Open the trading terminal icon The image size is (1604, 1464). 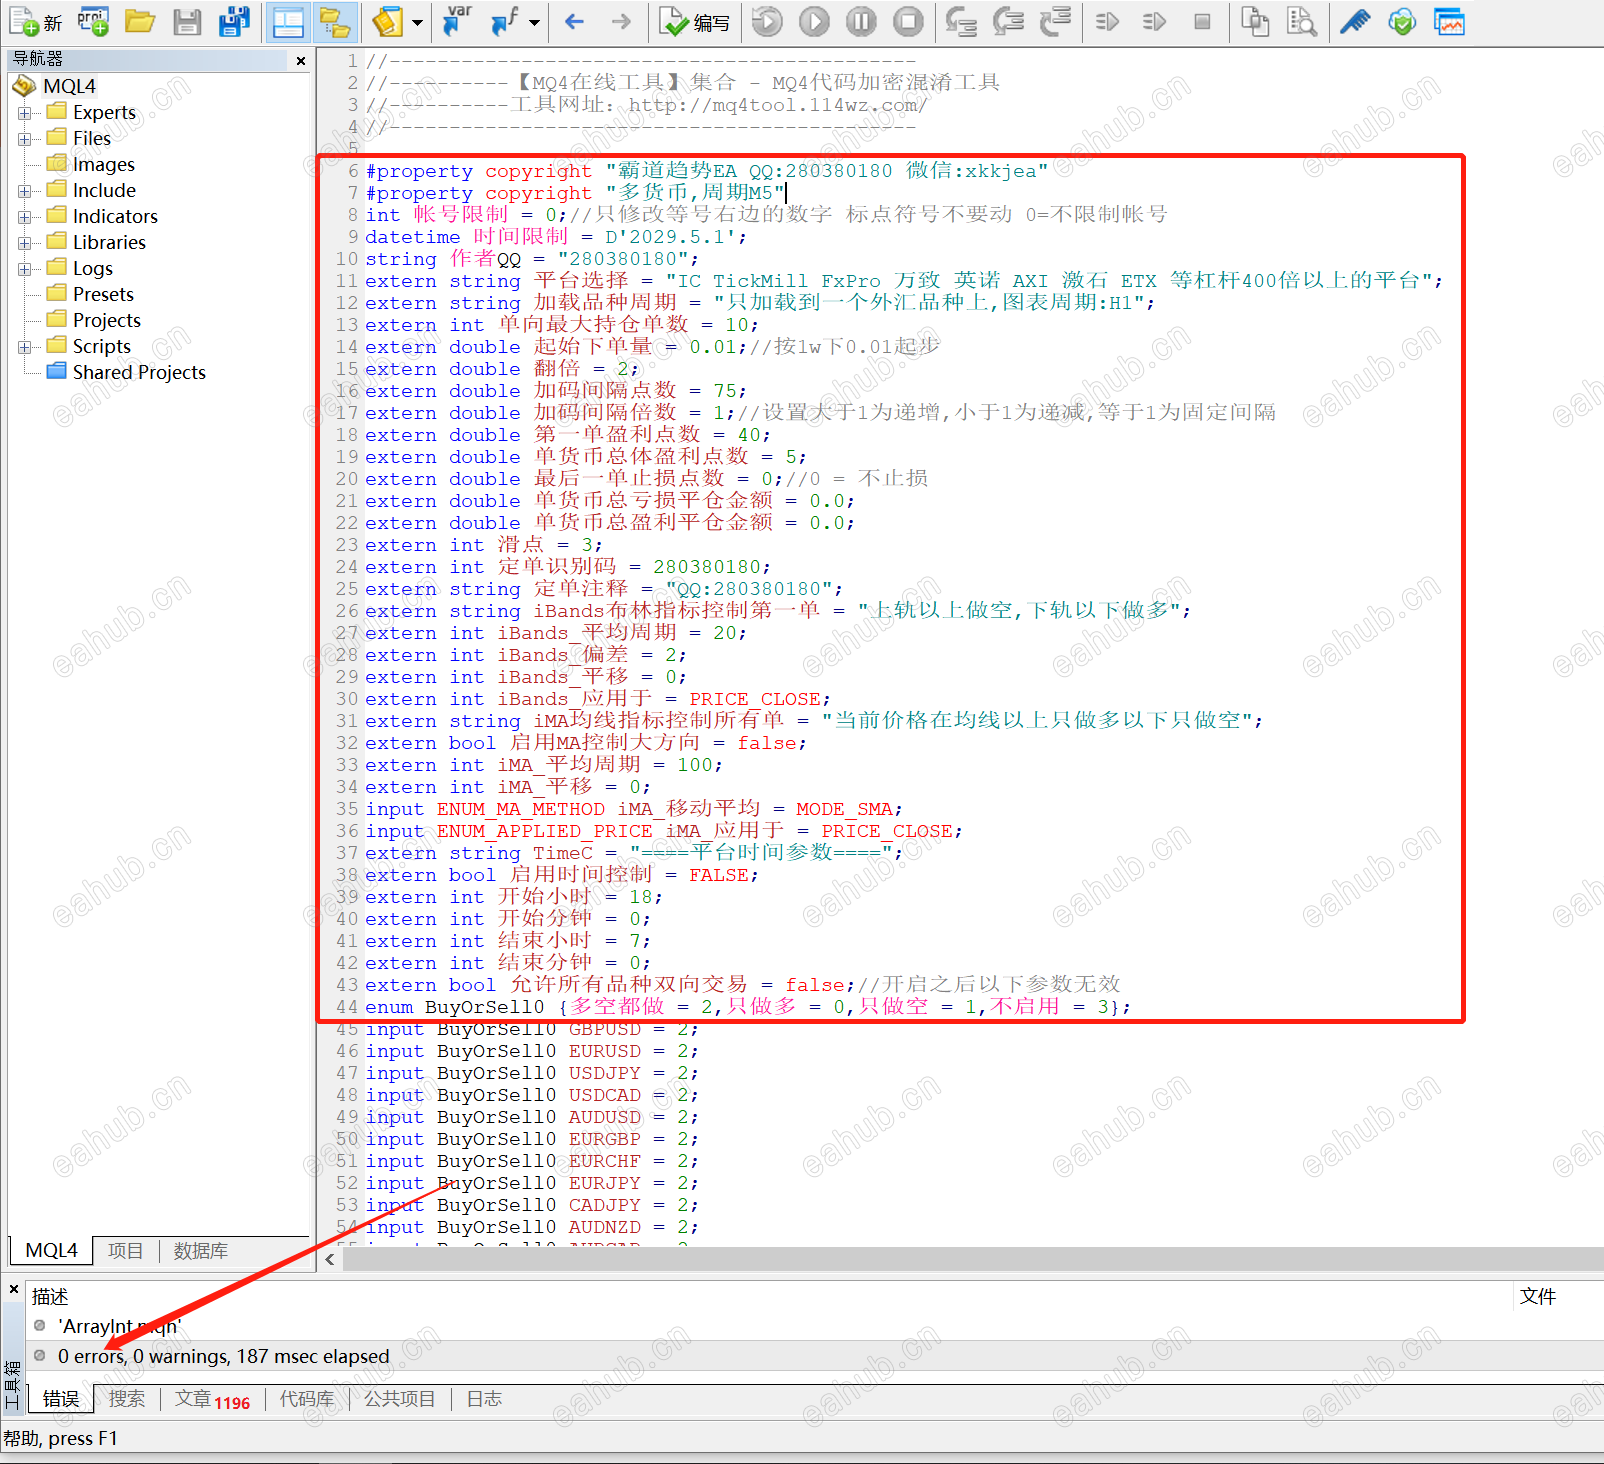[x=1449, y=22]
